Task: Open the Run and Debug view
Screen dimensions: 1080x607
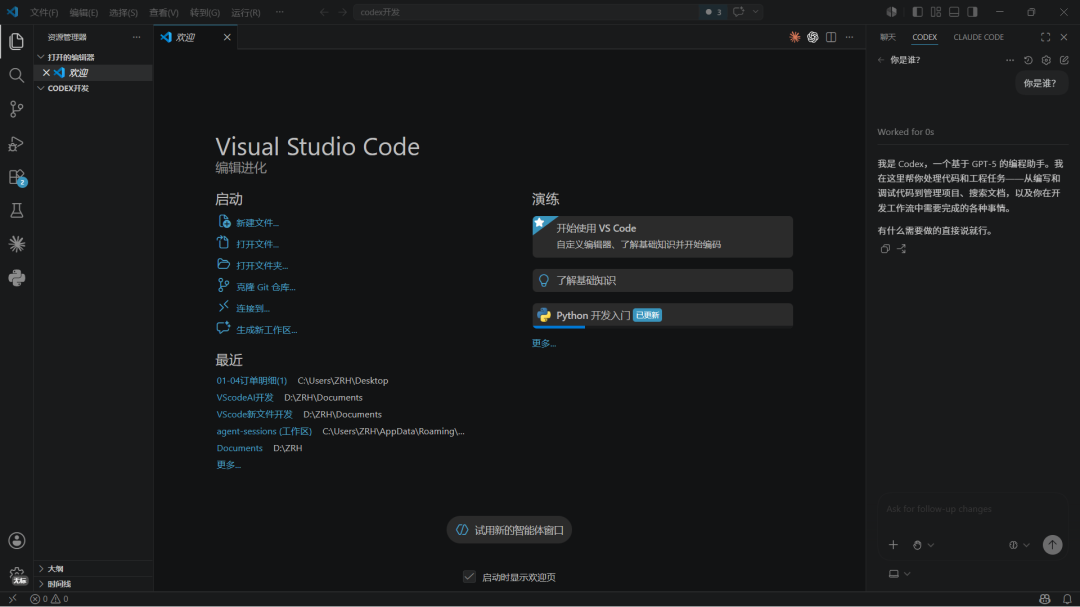Action: click(x=17, y=143)
